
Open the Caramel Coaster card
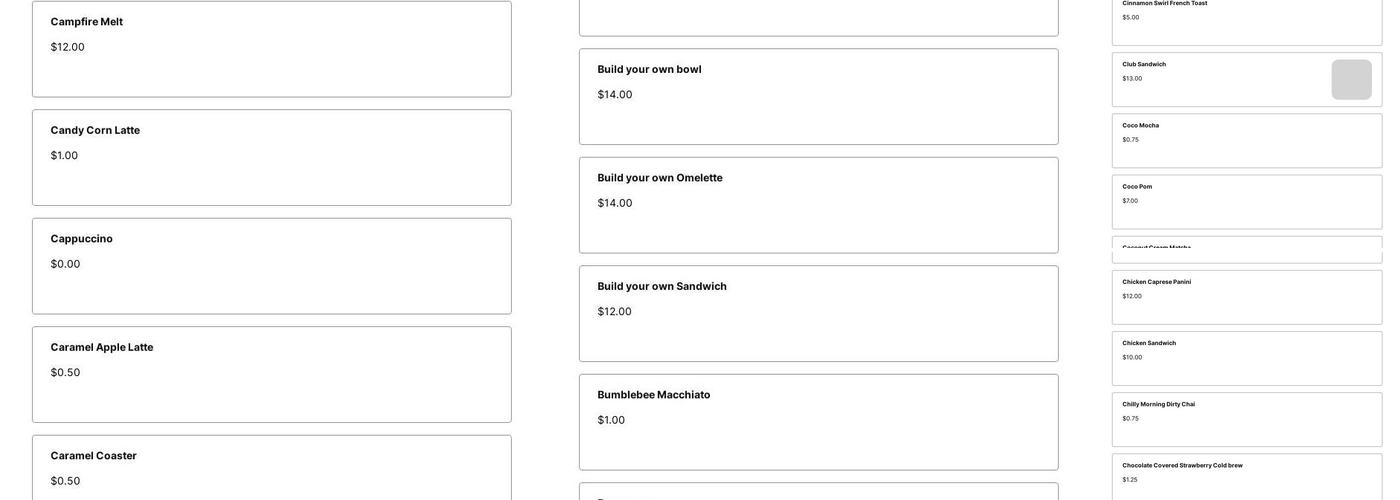coord(271,468)
